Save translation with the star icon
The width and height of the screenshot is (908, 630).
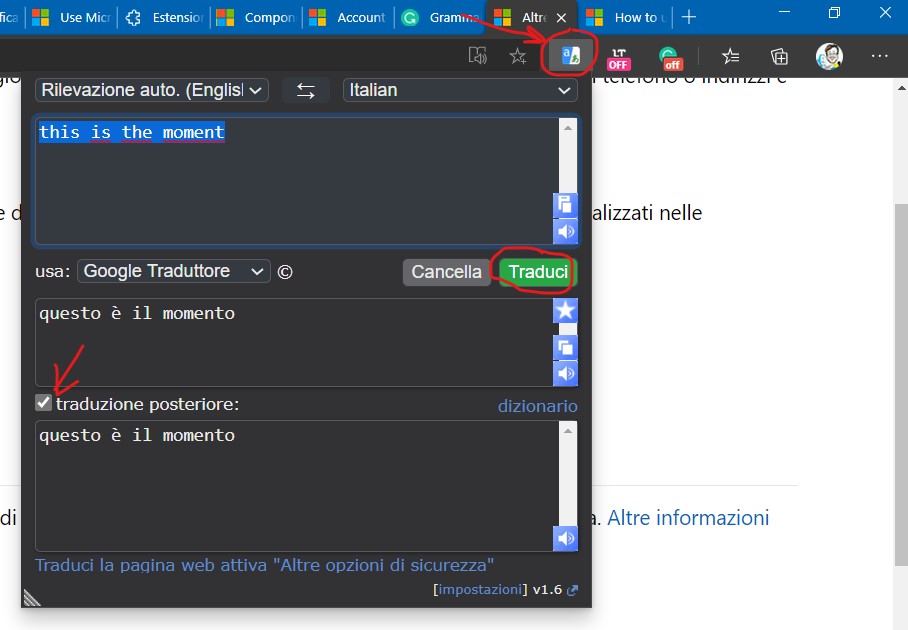tap(566, 311)
